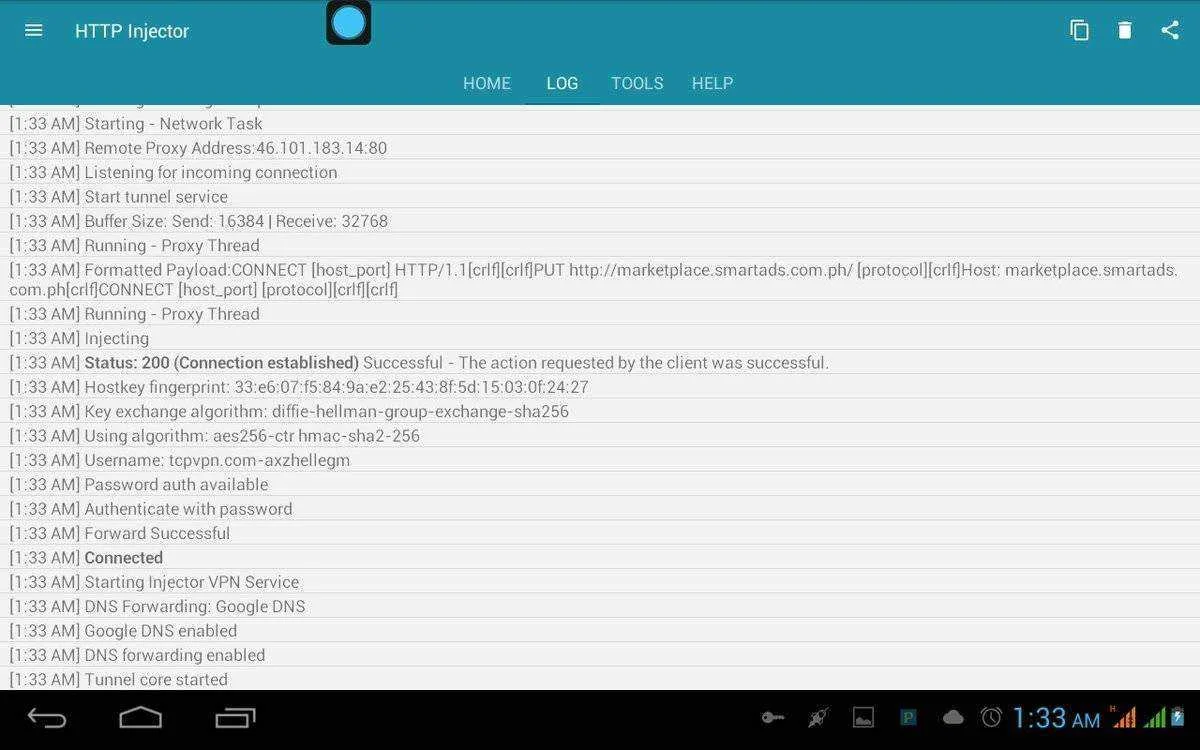Select the 'Injecting' log line

600,338
